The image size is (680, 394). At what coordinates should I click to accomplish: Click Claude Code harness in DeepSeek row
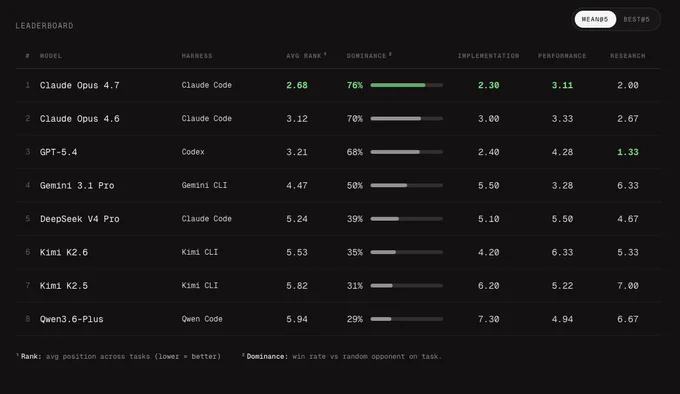(x=206, y=219)
